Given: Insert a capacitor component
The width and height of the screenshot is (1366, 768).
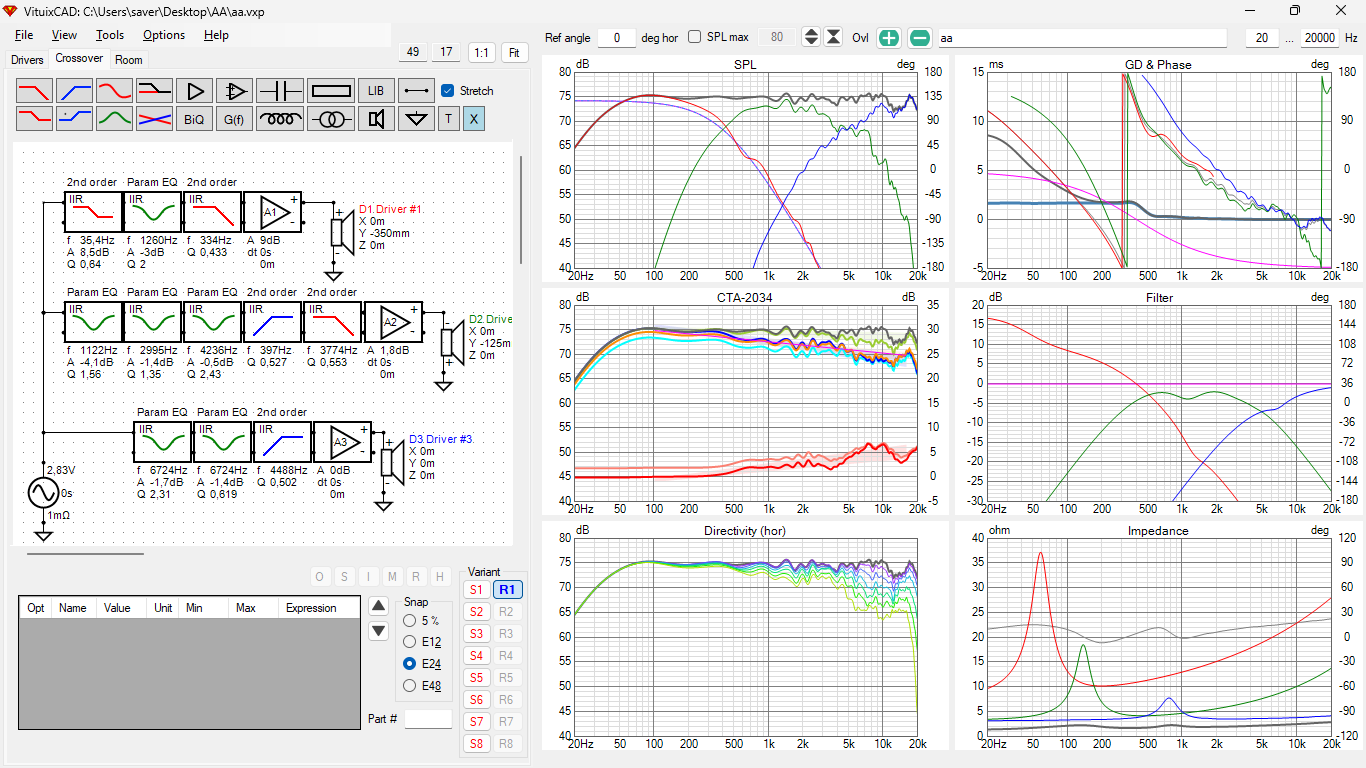Looking at the screenshot, I should pos(280,91).
